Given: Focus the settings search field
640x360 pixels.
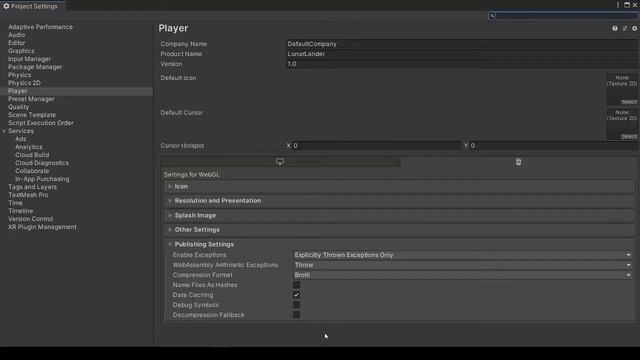Looking at the screenshot, I should [563, 16].
